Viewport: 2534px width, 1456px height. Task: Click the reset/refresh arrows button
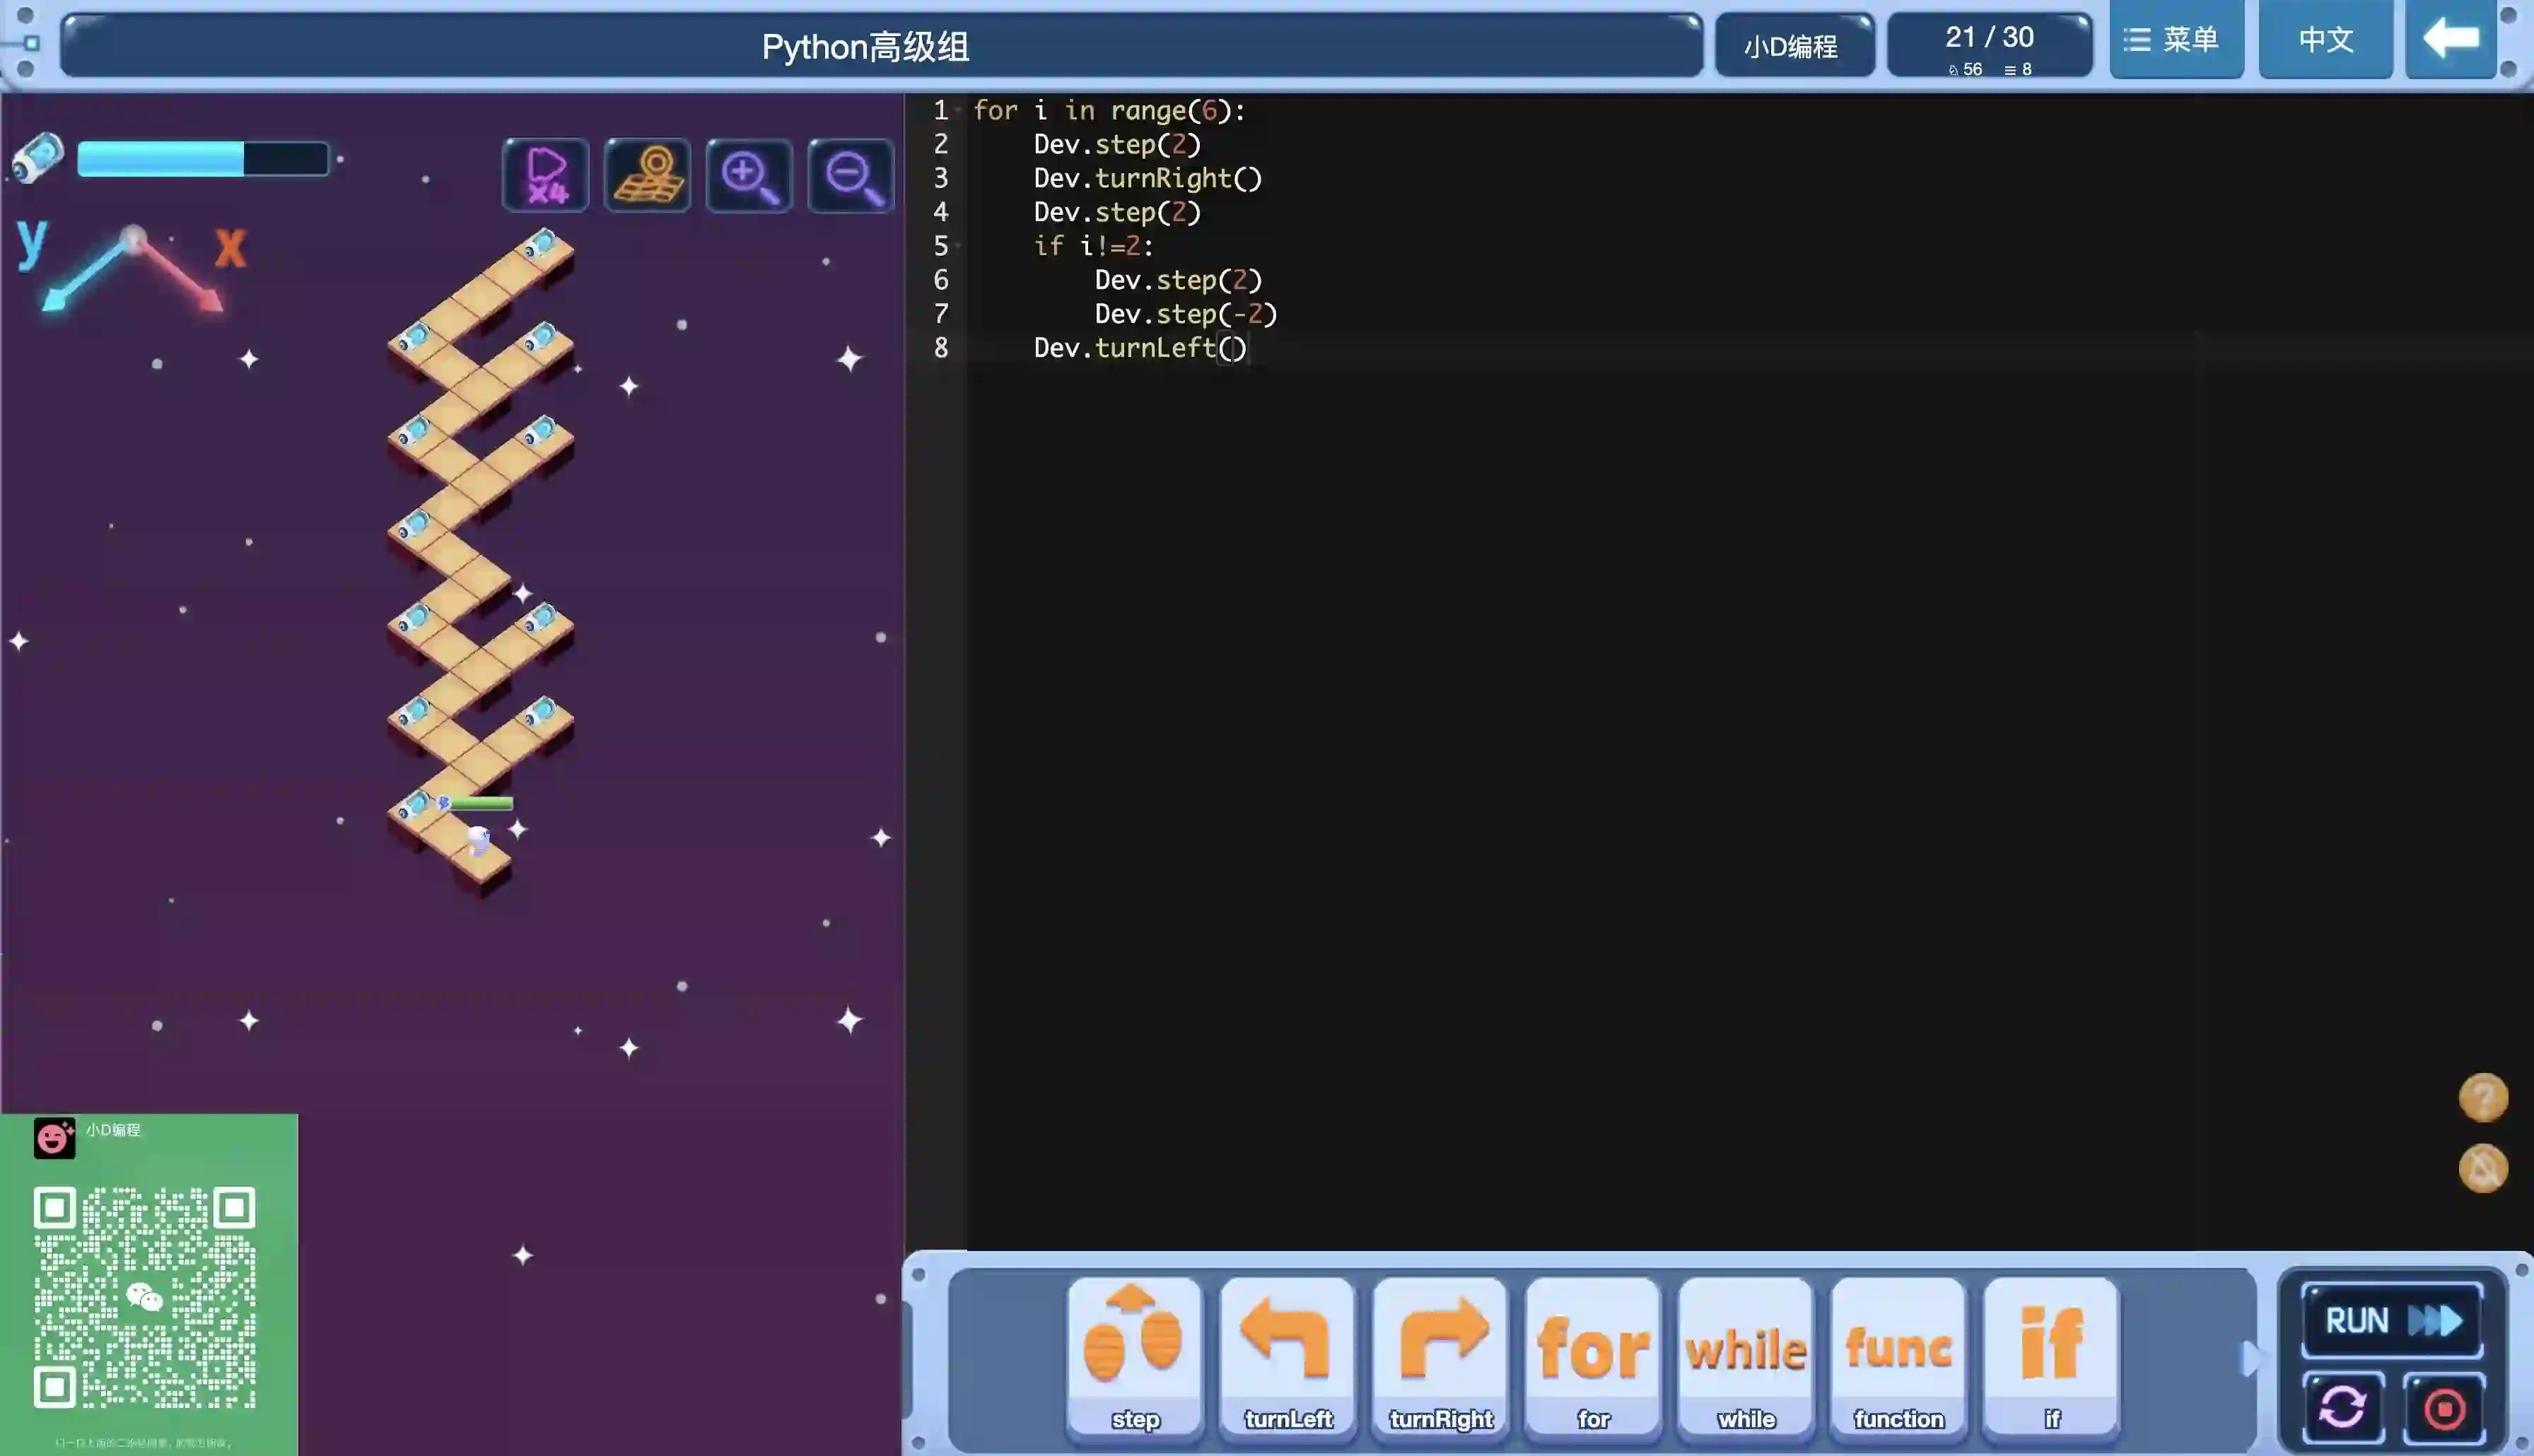pyautogui.click(x=2342, y=1408)
